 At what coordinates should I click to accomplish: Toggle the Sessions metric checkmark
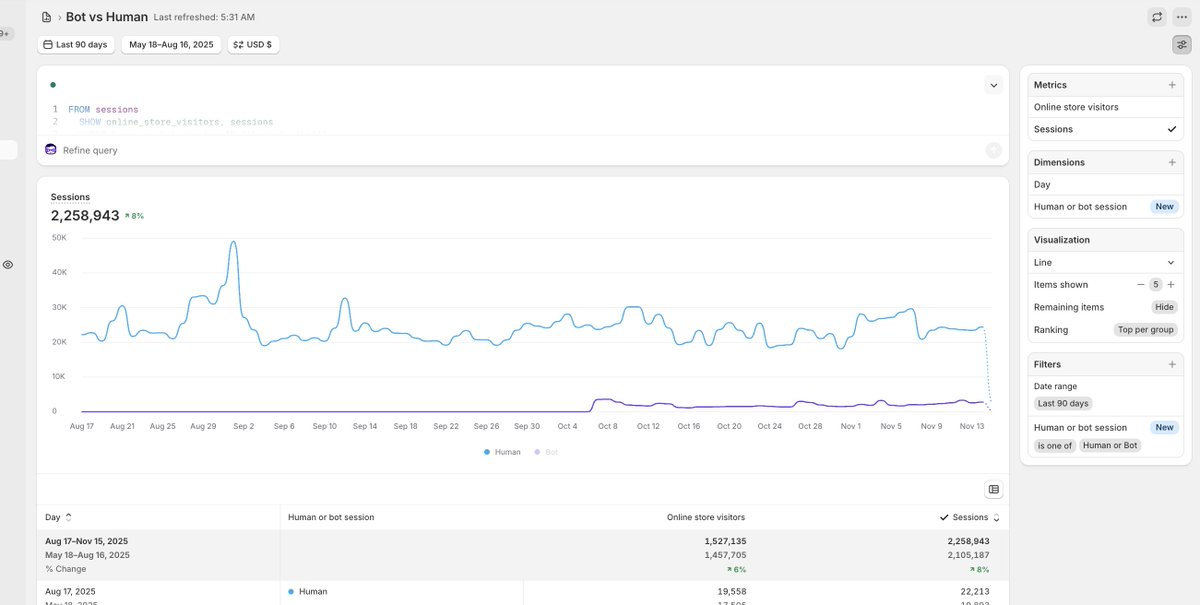[x=1172, y=129]
